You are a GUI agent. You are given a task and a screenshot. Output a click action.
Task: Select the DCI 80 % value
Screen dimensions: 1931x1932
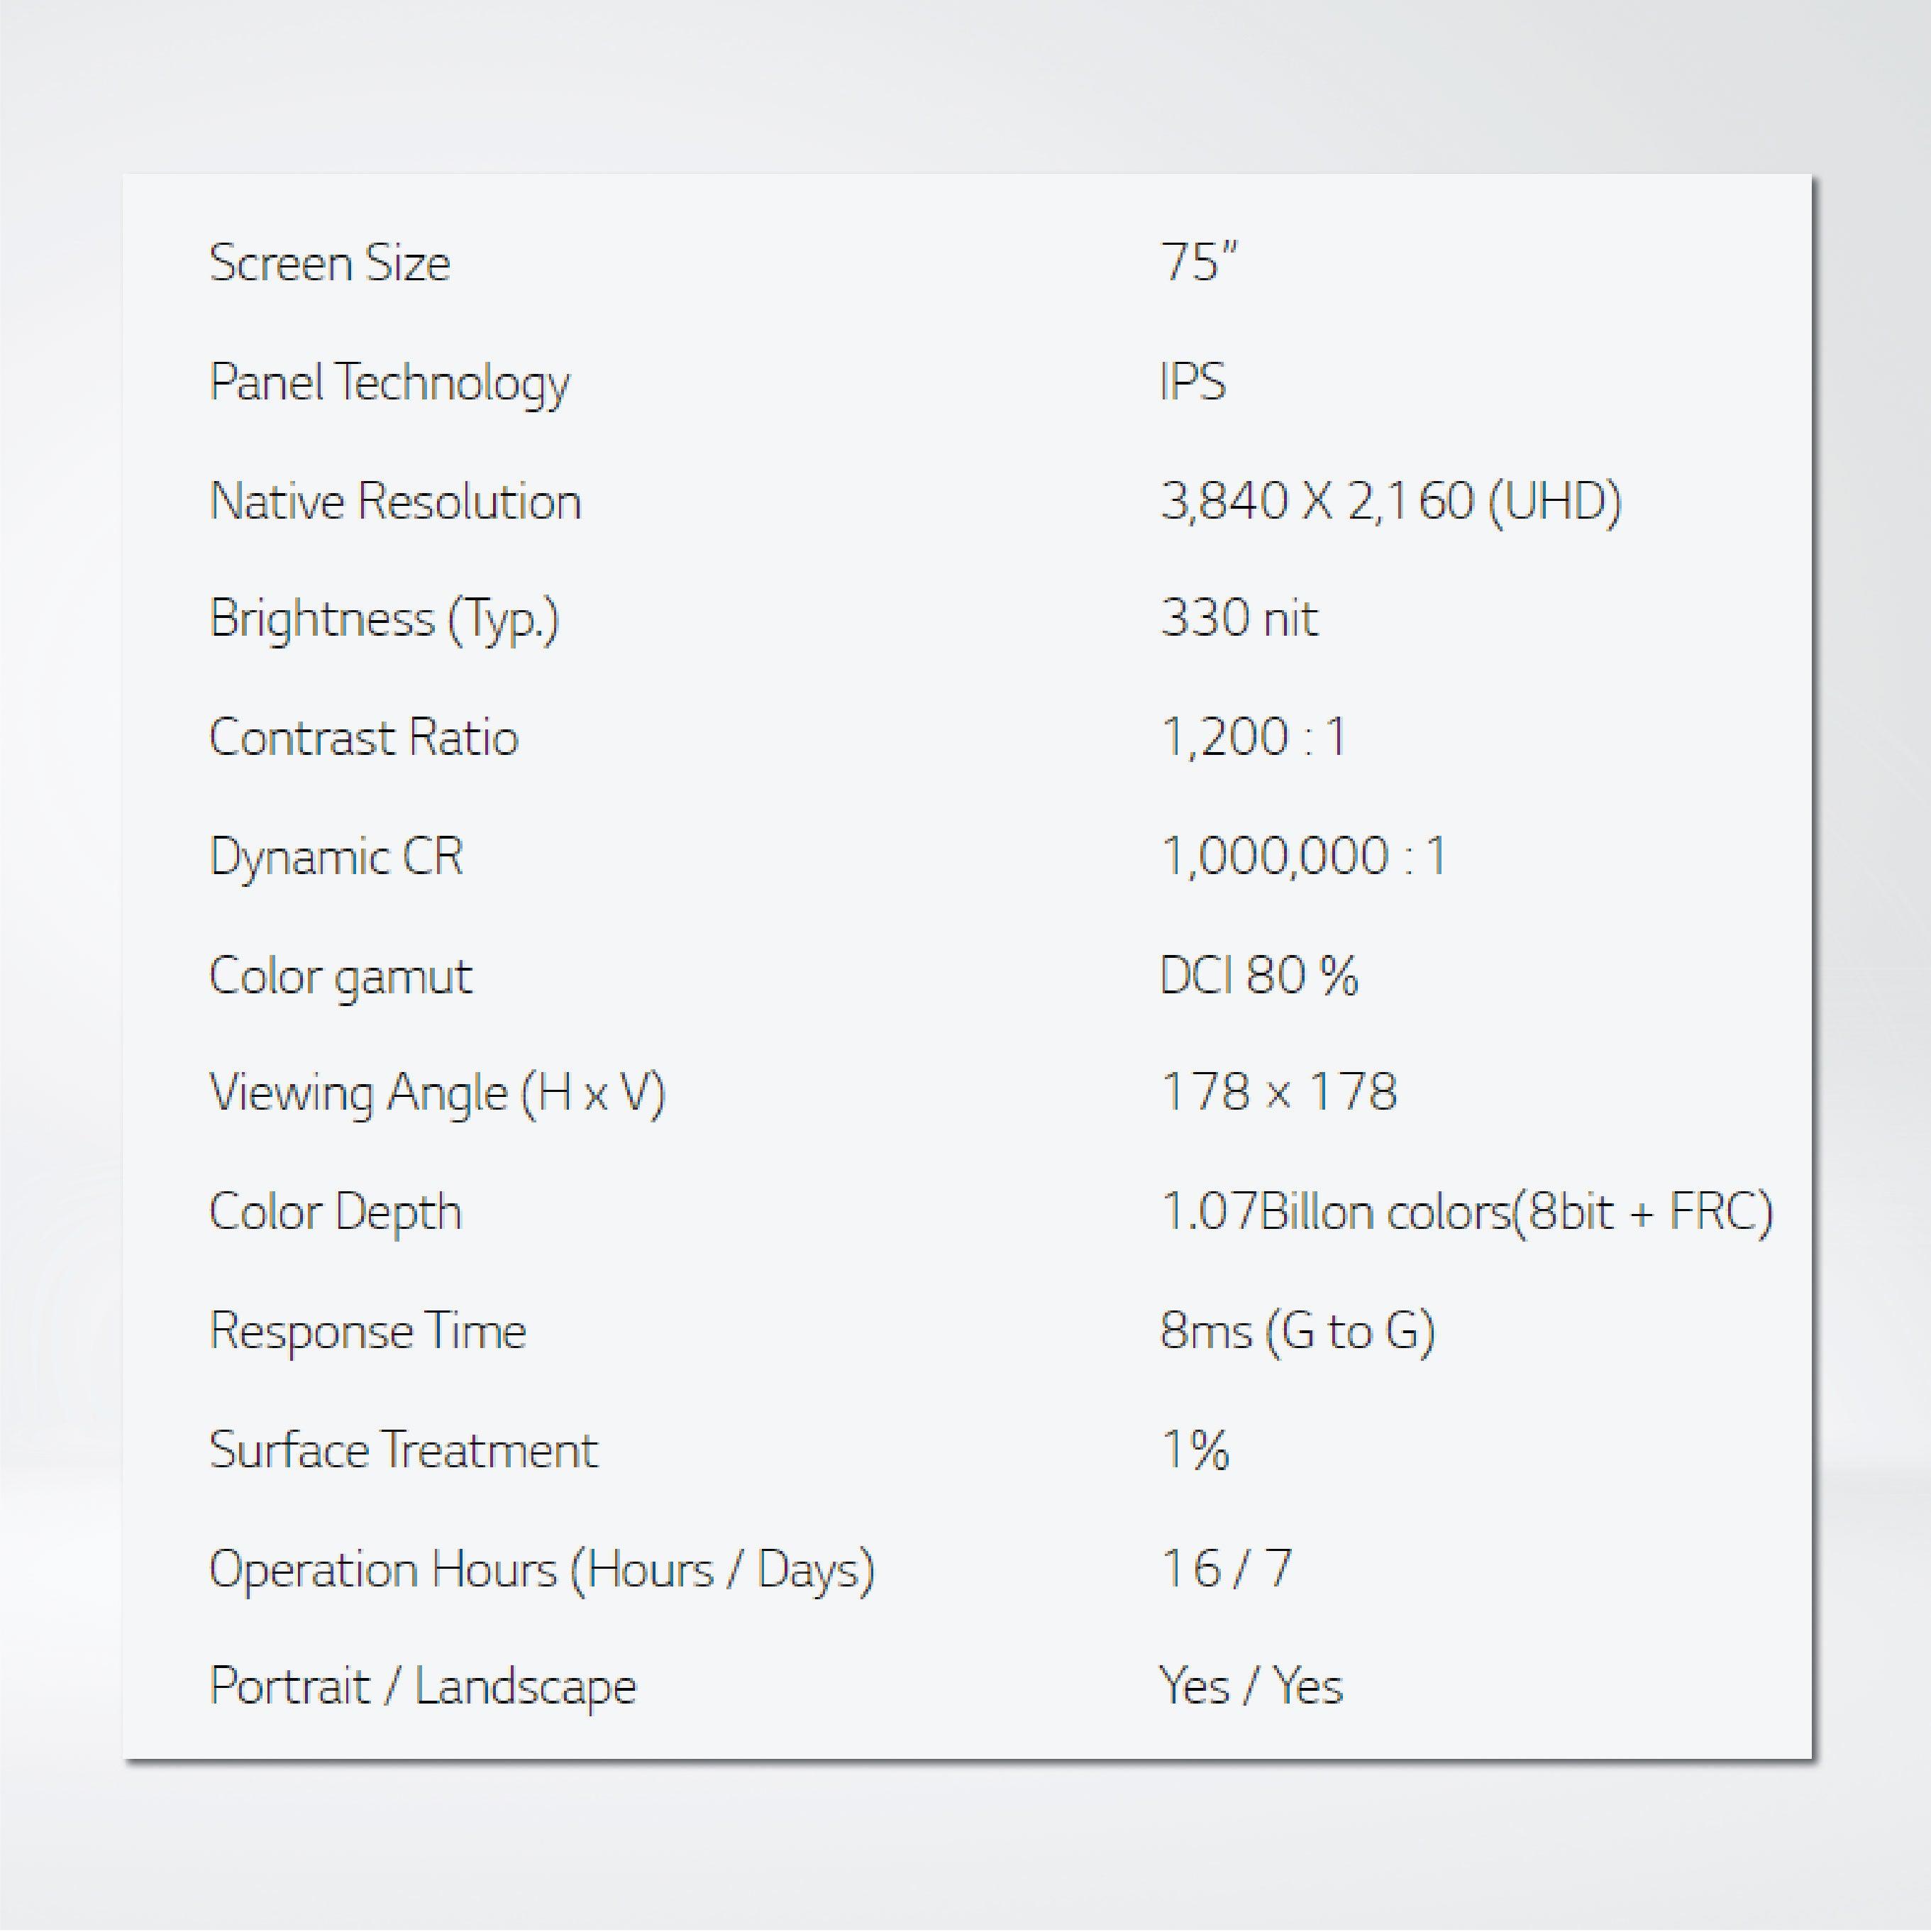(1259, 975)
